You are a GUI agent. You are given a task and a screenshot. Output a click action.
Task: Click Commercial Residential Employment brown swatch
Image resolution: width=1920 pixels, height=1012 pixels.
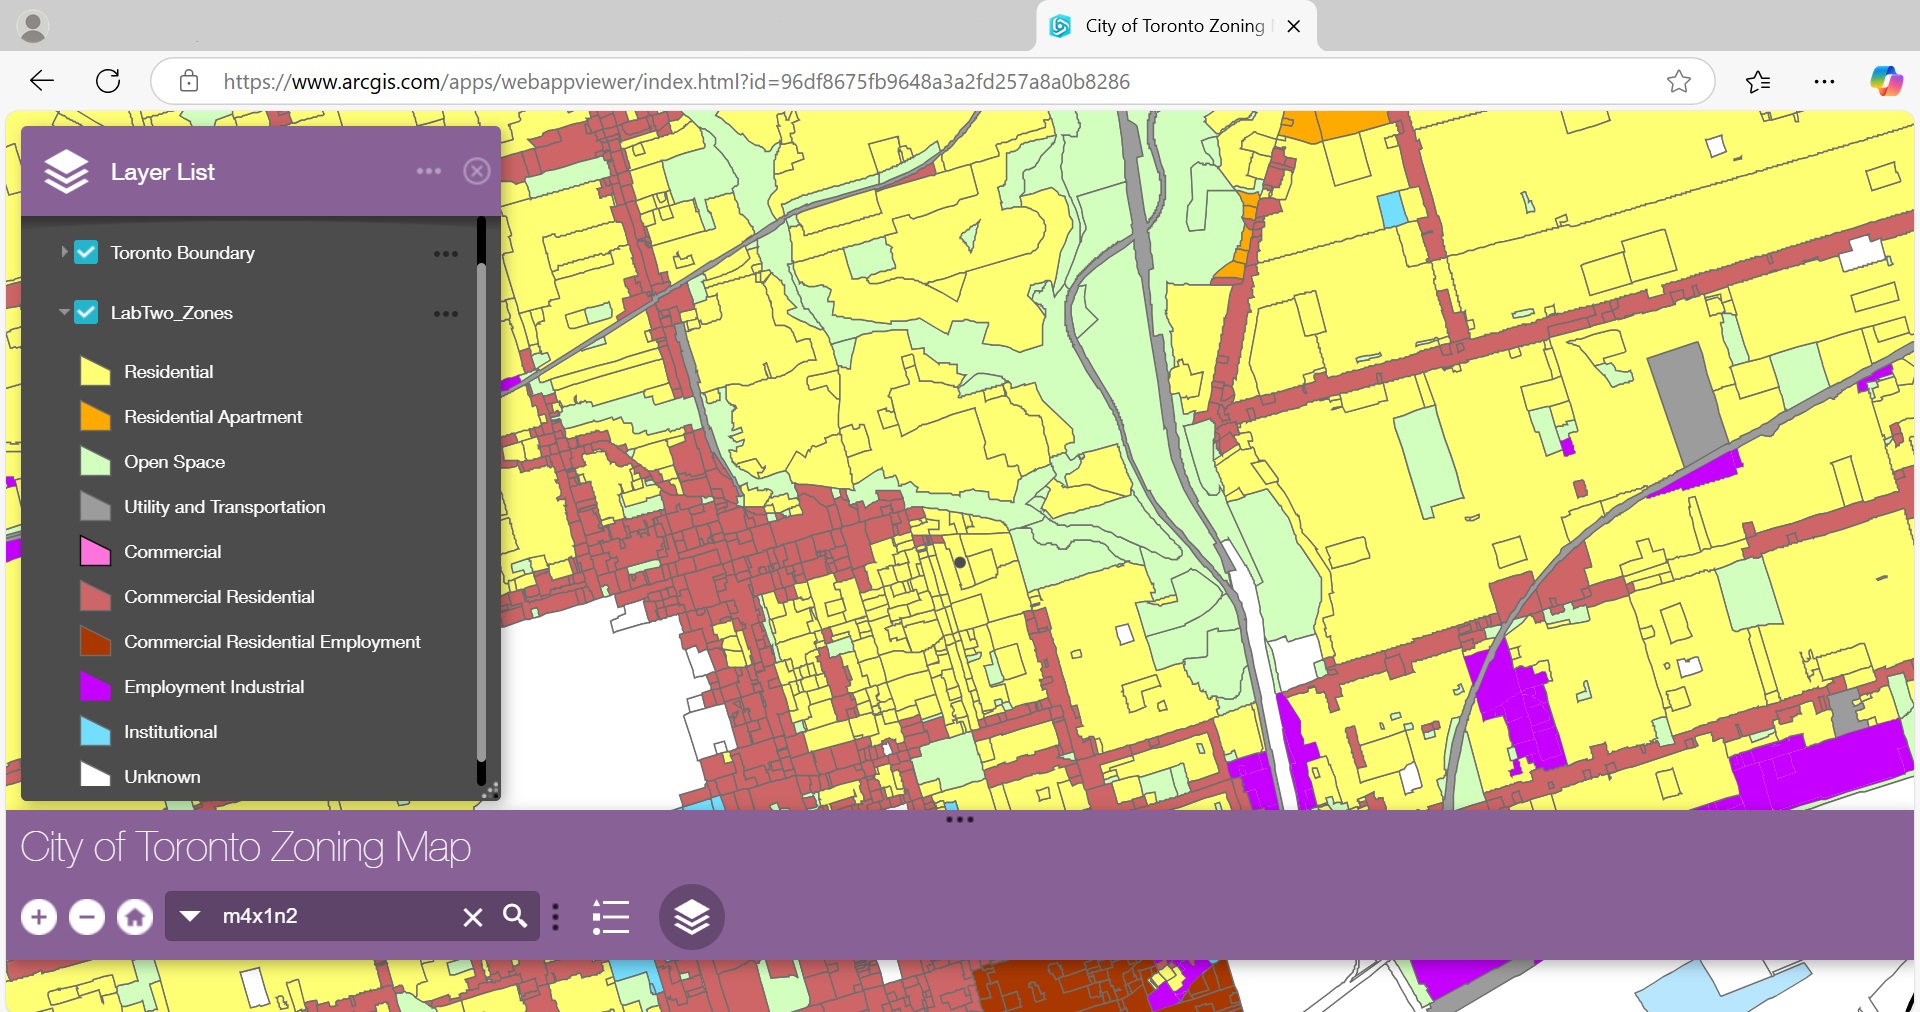tap(95, 641)
